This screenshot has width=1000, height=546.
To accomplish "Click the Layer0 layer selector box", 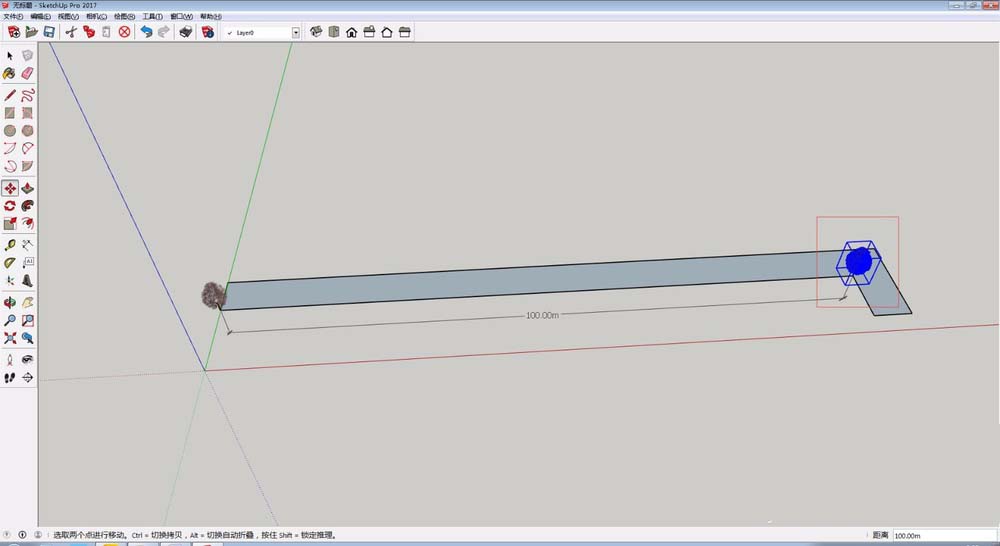I will (x=260, y=32).
